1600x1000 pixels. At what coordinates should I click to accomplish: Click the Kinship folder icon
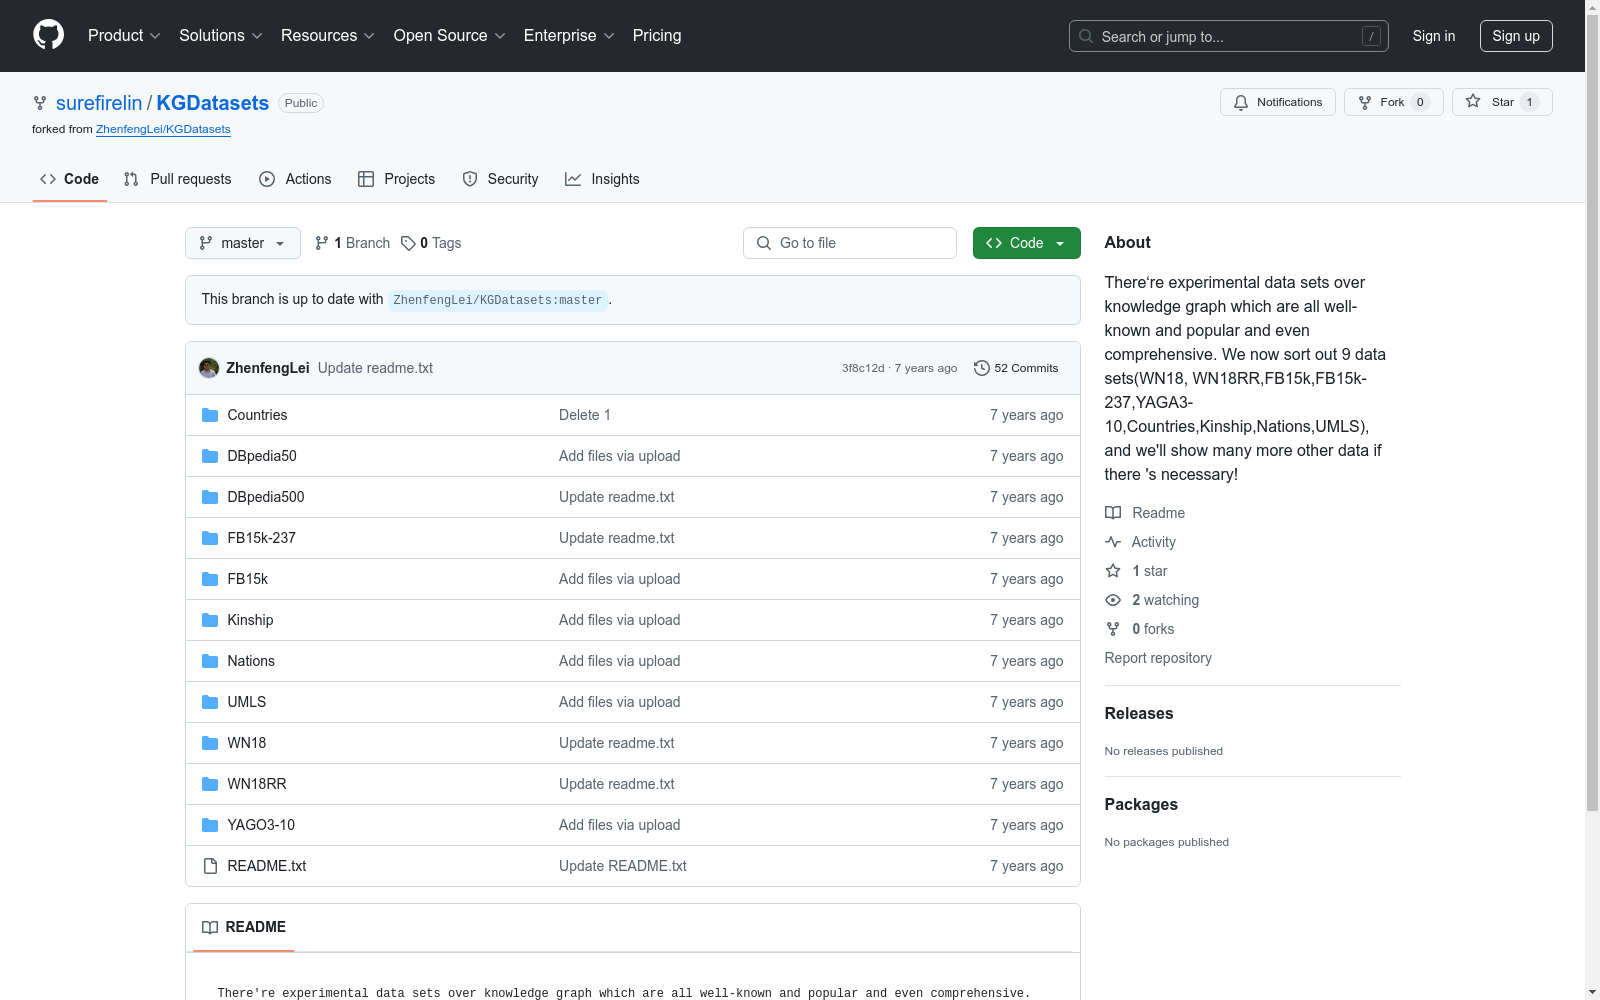point(210,620)
